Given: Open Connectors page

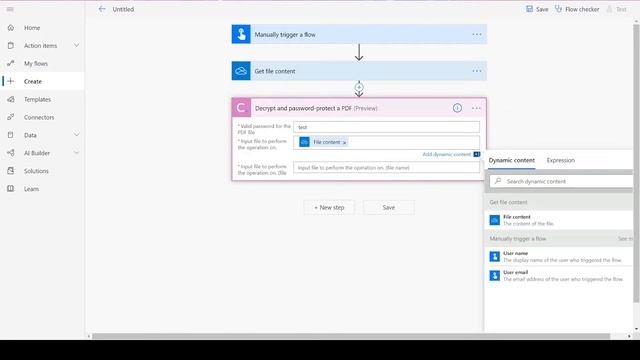Looking at the screenshot, I should [39, 117].
